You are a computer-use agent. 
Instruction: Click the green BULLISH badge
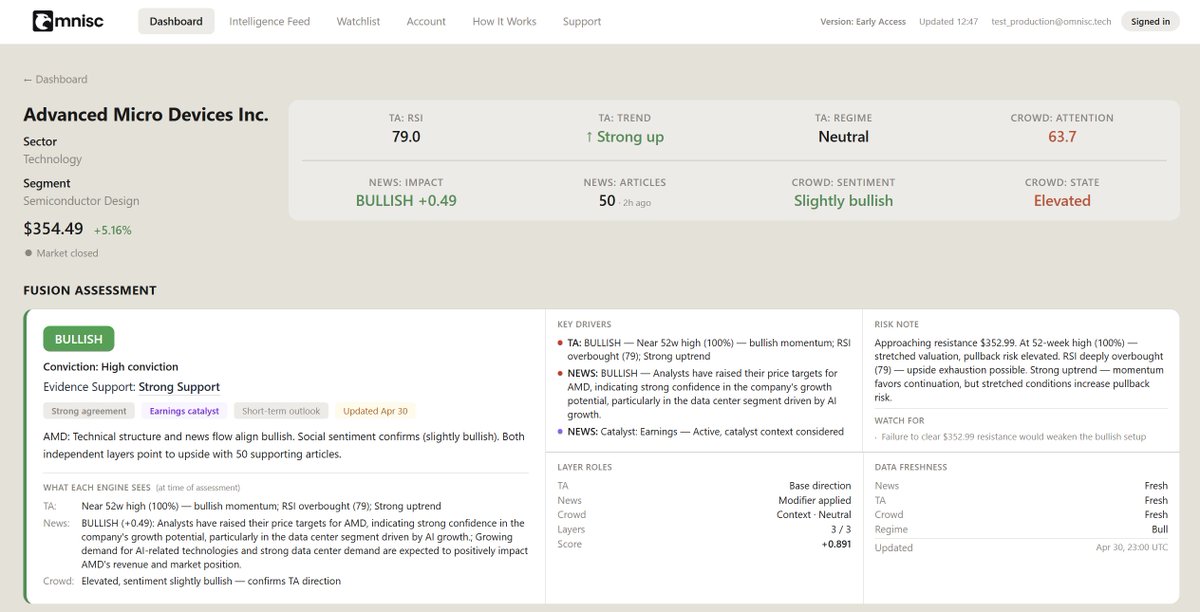pos(79,339)
